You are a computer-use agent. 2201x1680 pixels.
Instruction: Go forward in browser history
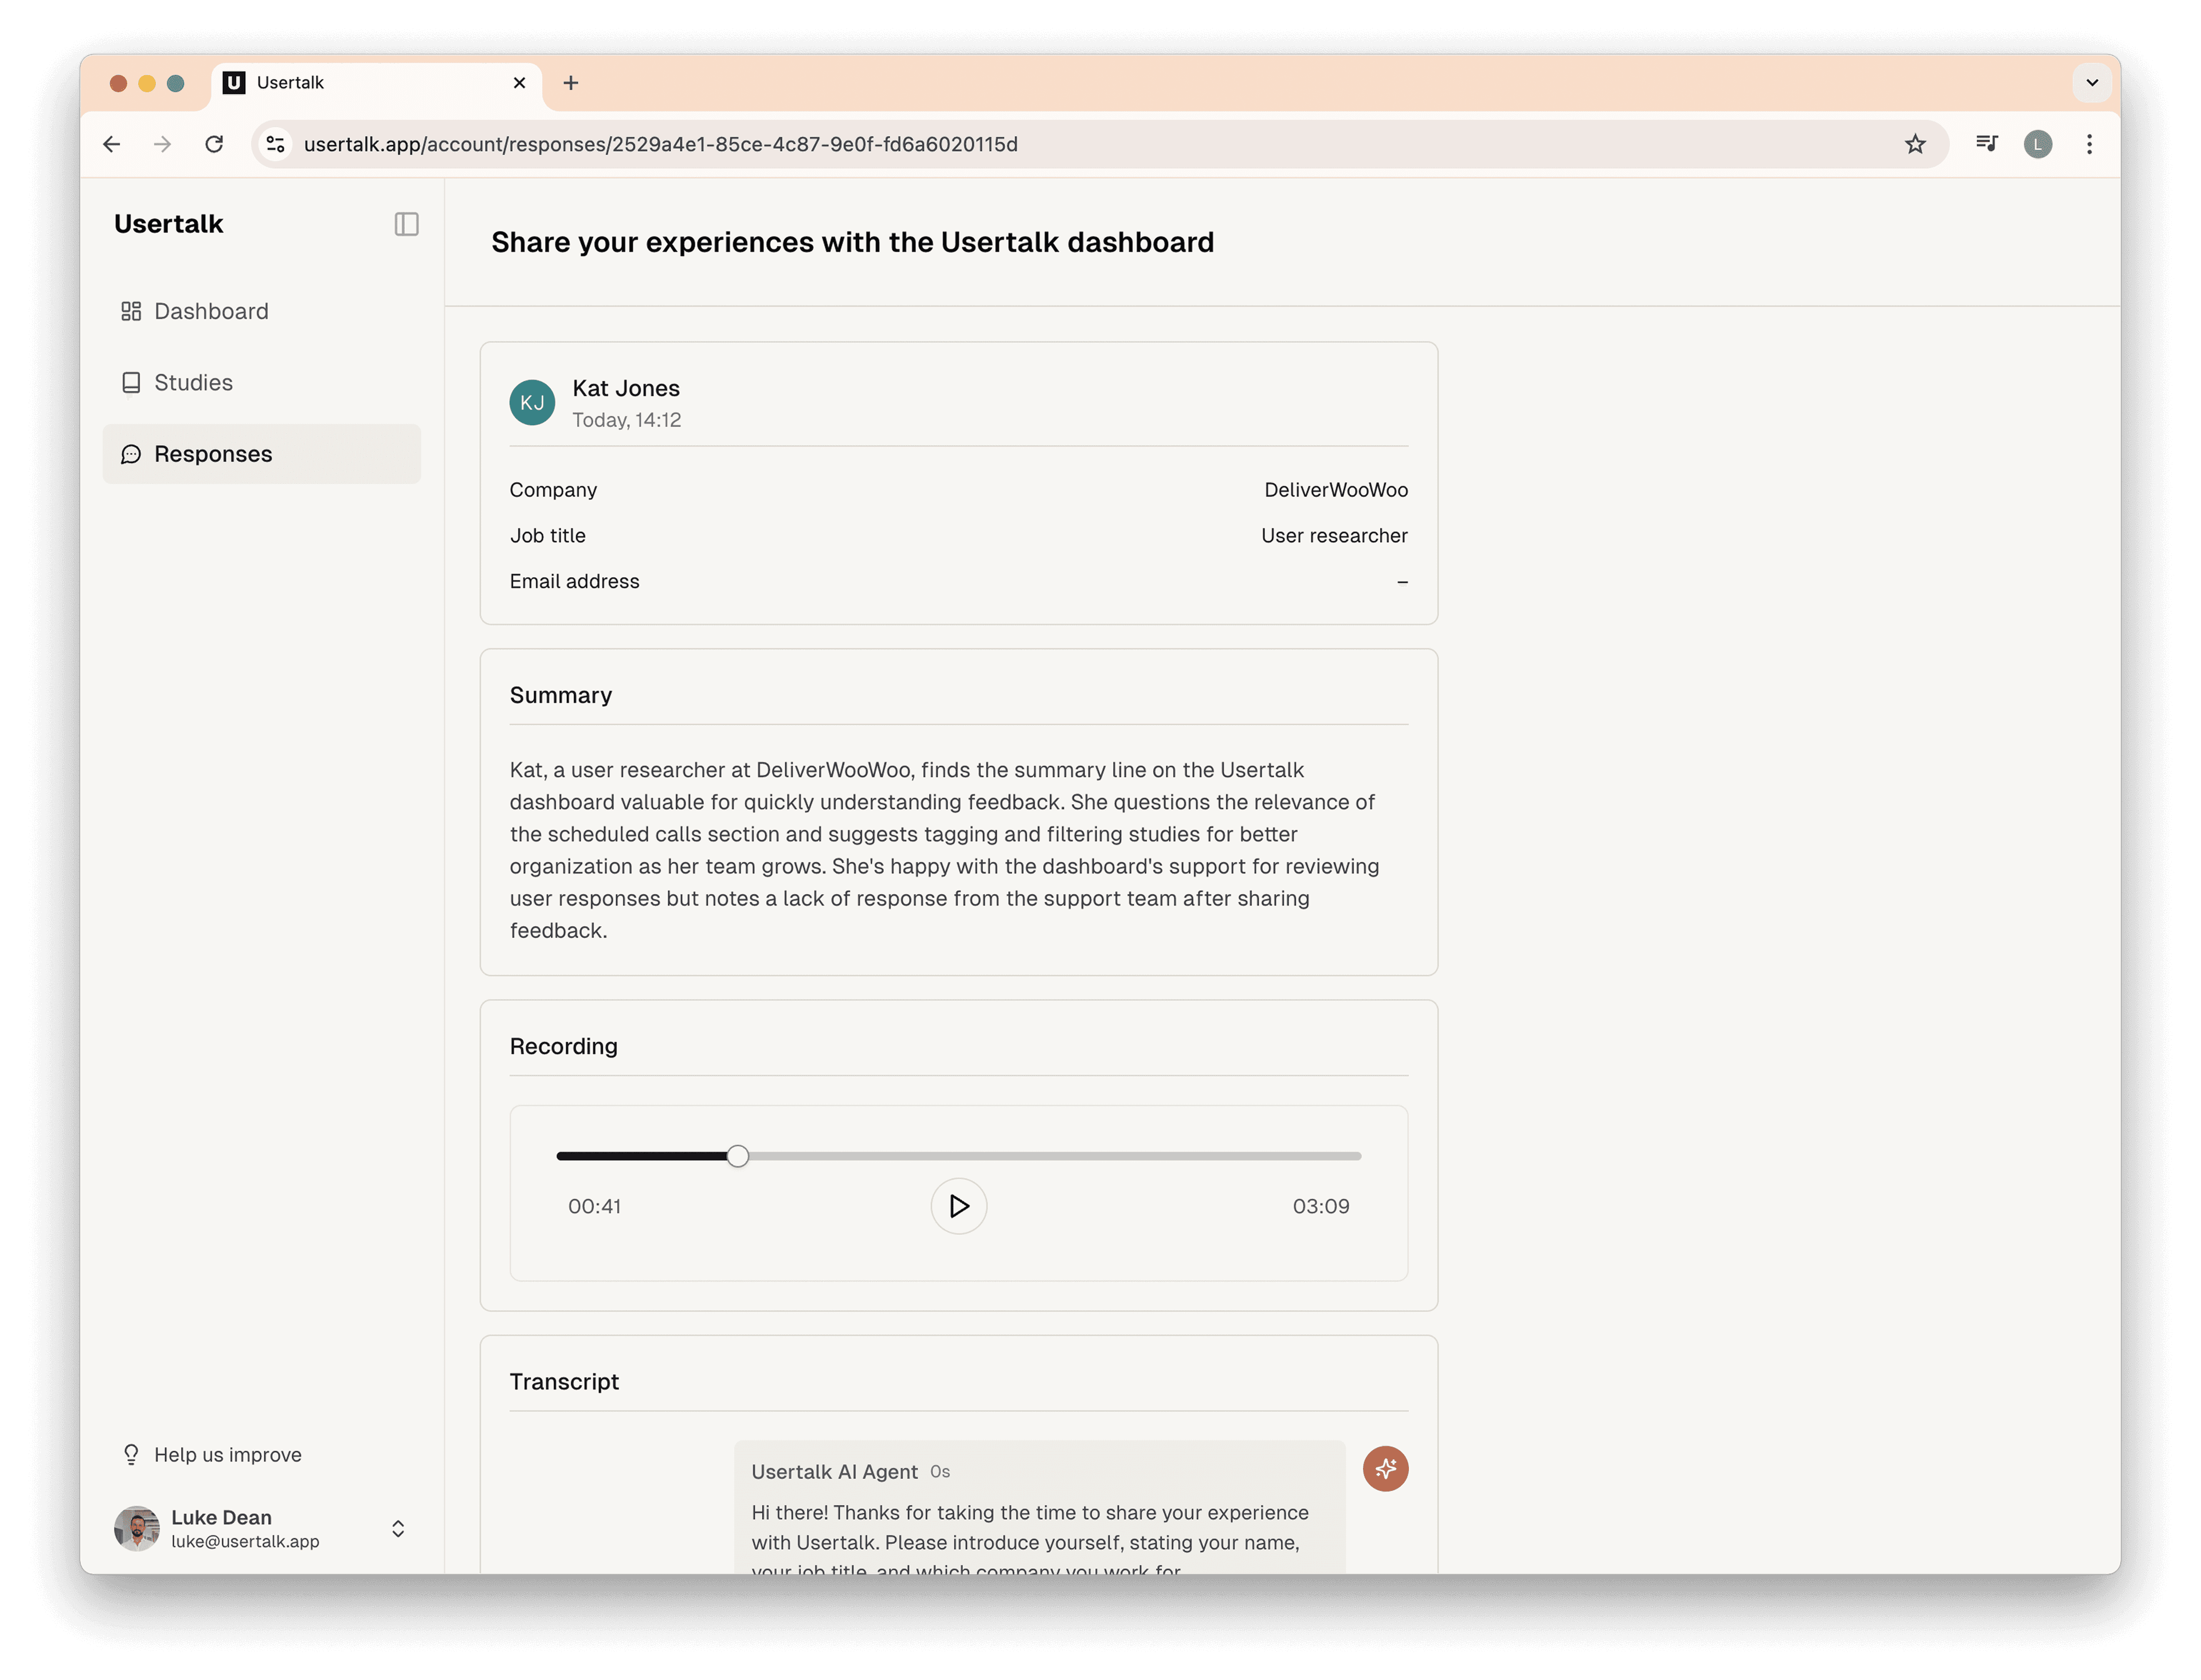pyautogui.click(x=162, y=144)
